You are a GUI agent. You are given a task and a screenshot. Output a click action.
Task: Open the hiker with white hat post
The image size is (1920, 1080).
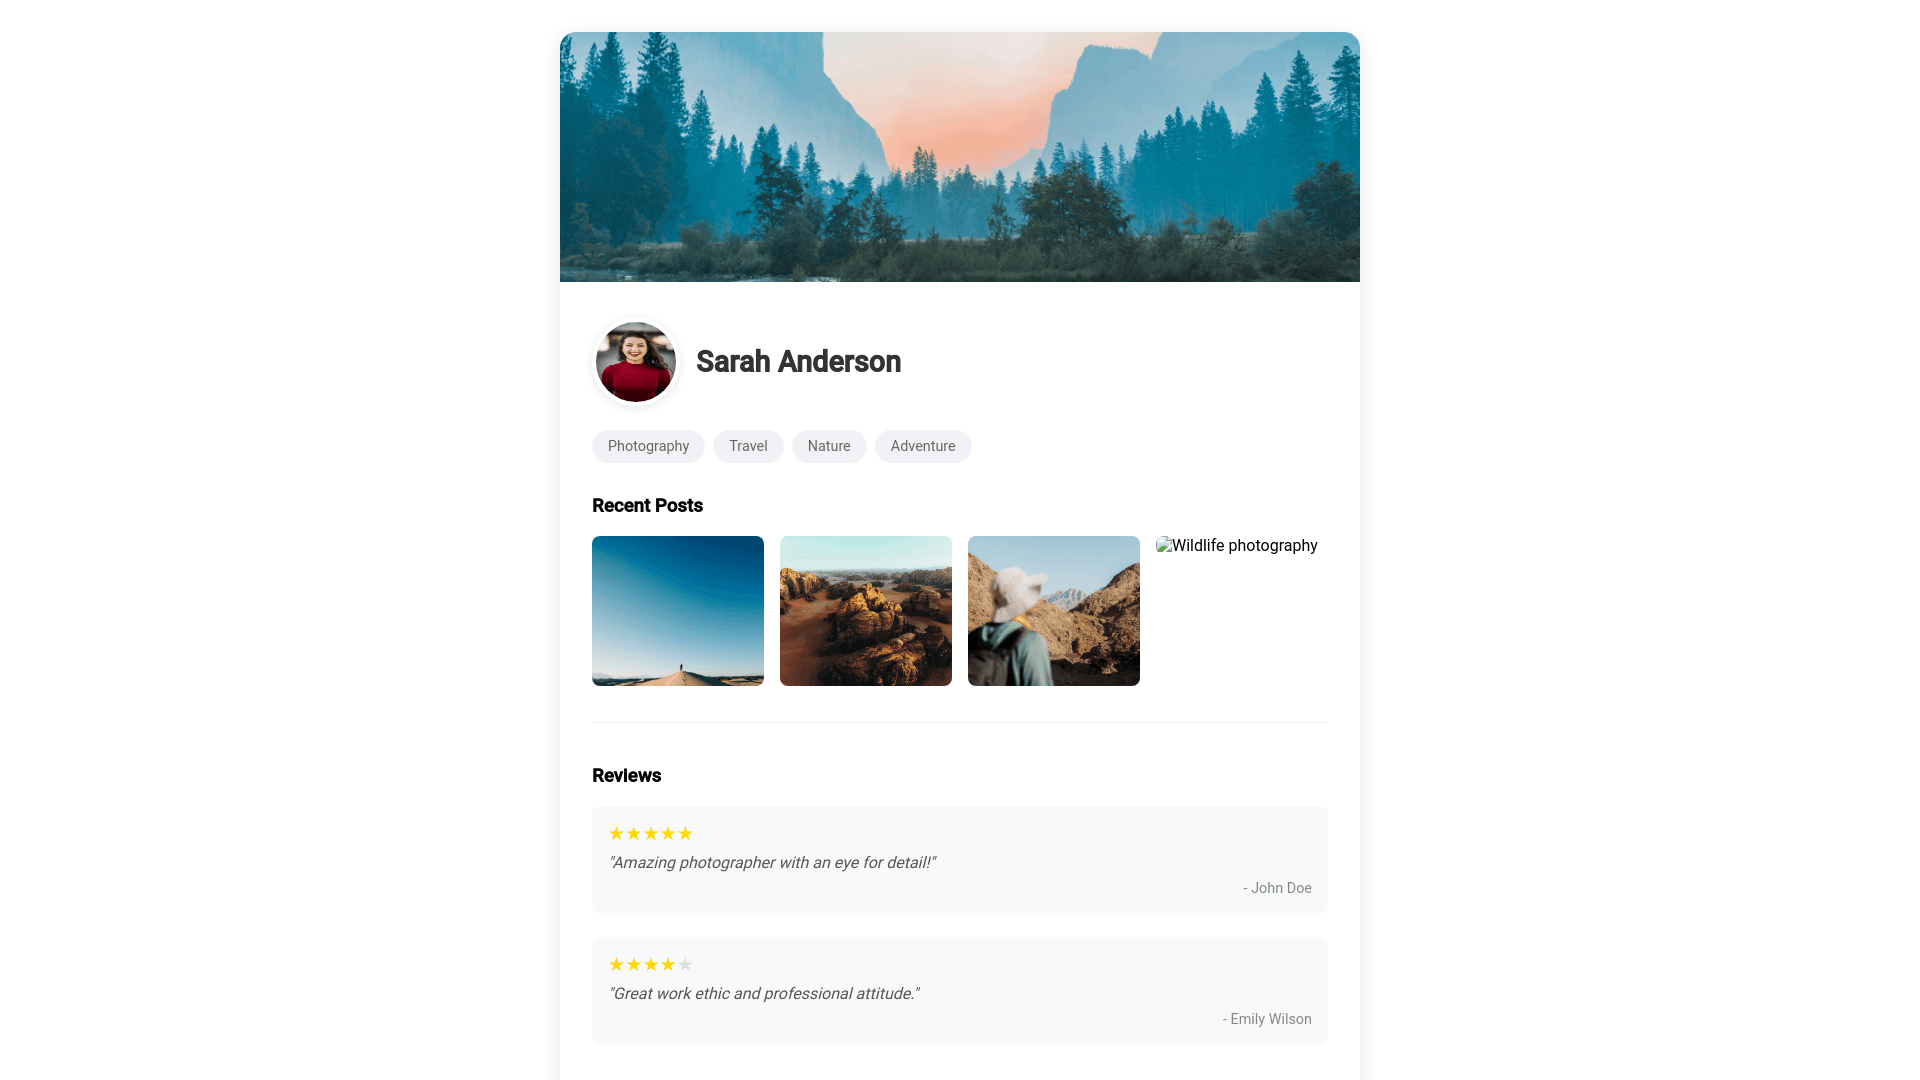pos(1054,611)
